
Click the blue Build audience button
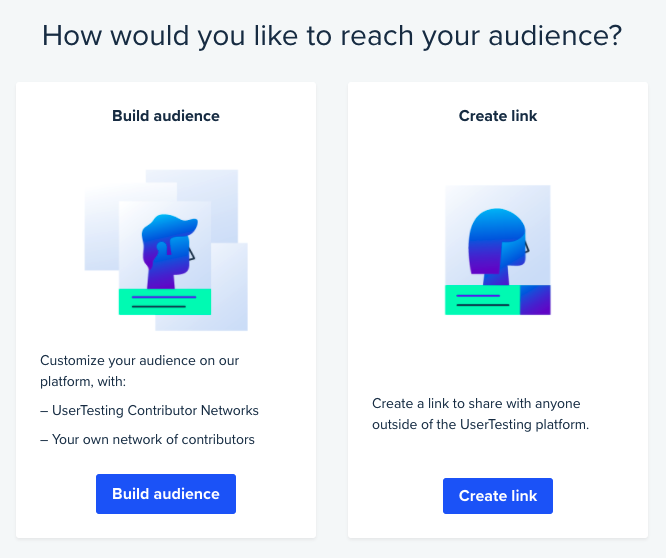(x=166, y=494)
